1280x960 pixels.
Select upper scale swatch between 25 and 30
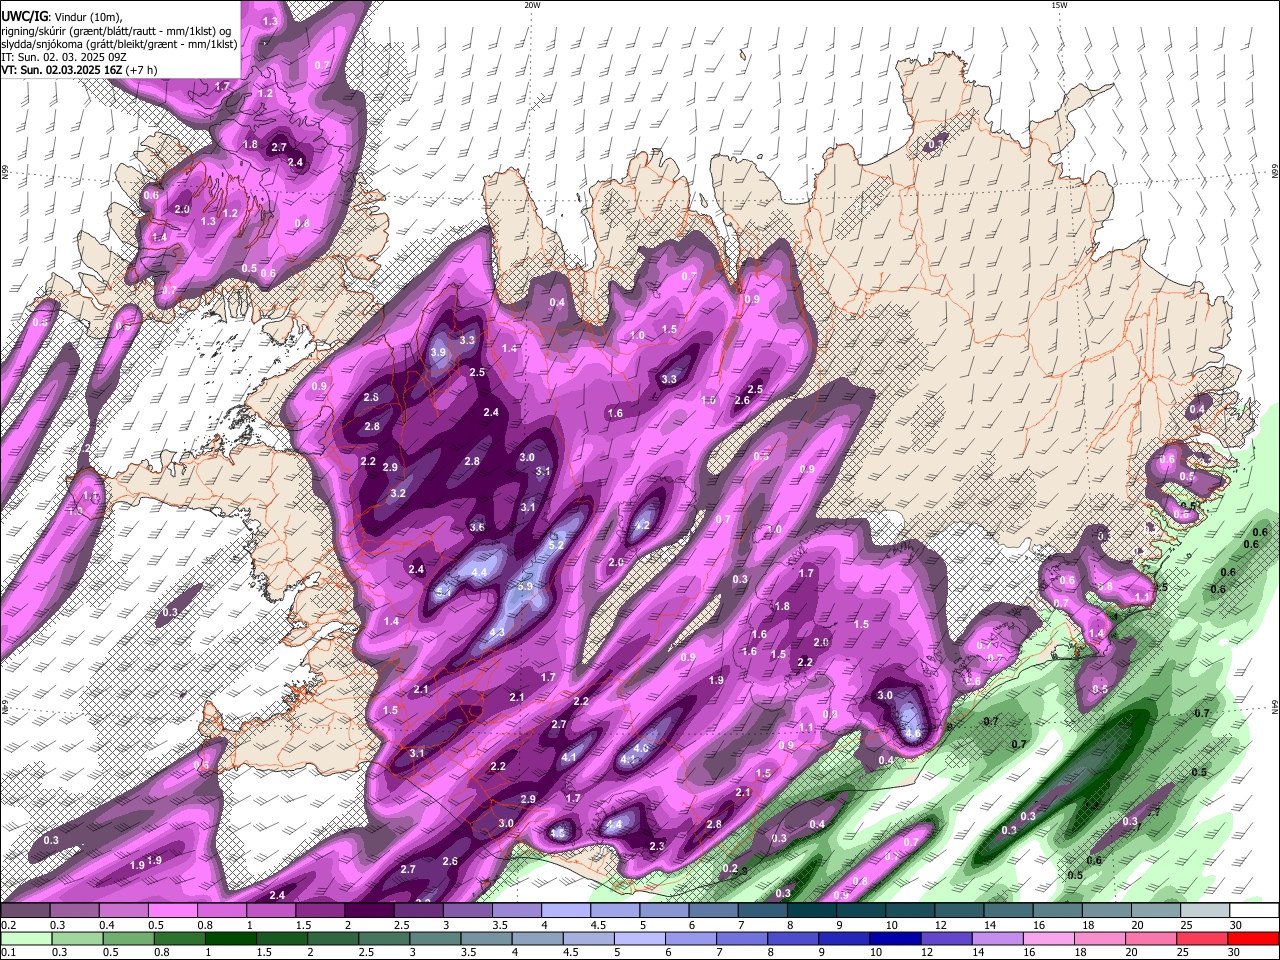pos(1206,910)
